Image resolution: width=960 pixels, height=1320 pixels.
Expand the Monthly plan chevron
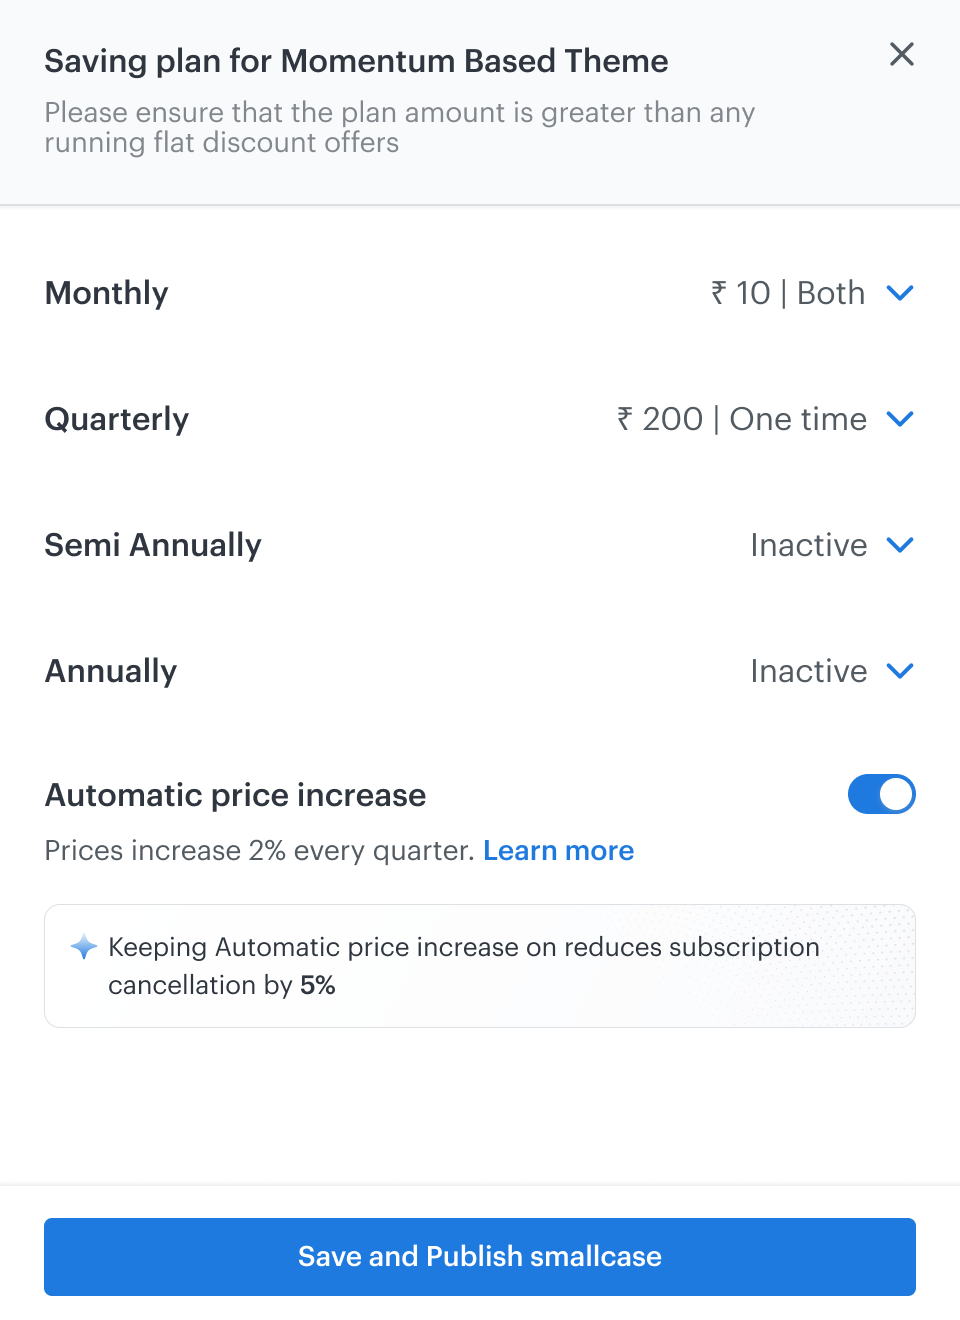(x=900, y=293)
